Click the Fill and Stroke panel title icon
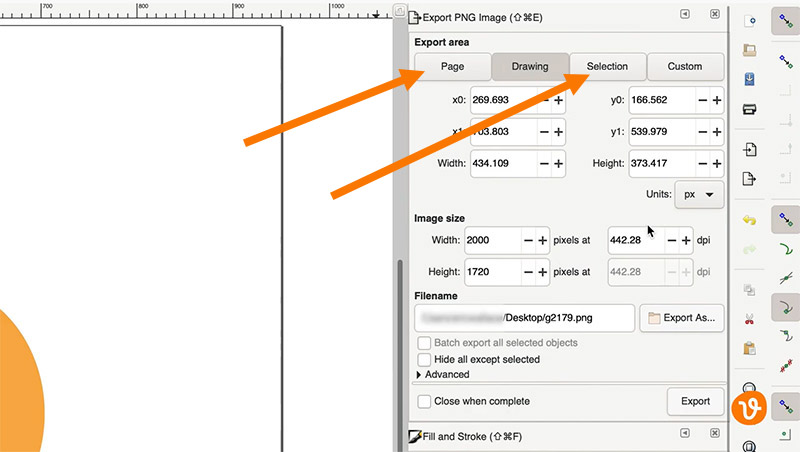Screen dimensions: 800x452 pyautogui.click(x=414, y=437)
